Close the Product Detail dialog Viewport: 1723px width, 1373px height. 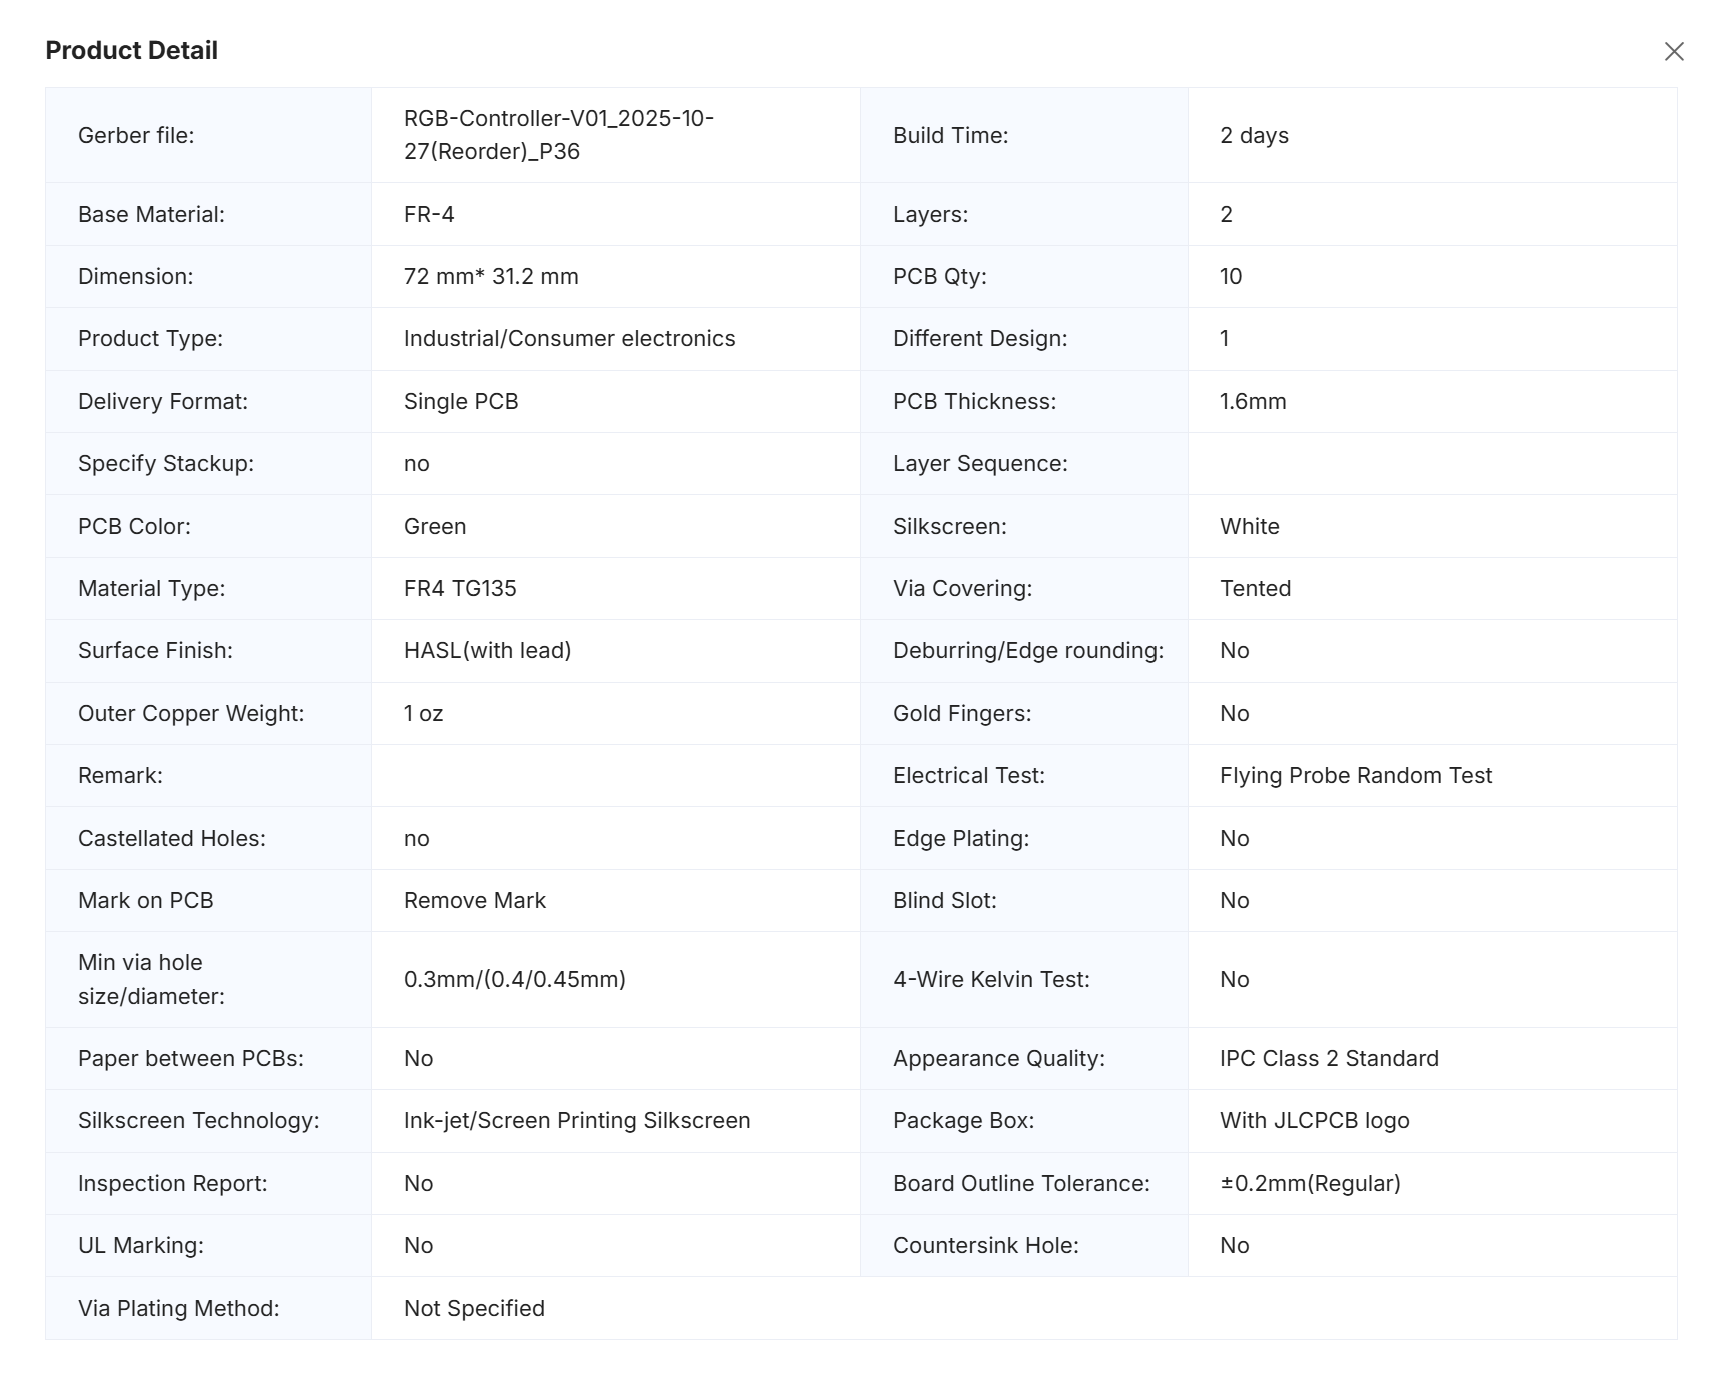coord(1674,51)
